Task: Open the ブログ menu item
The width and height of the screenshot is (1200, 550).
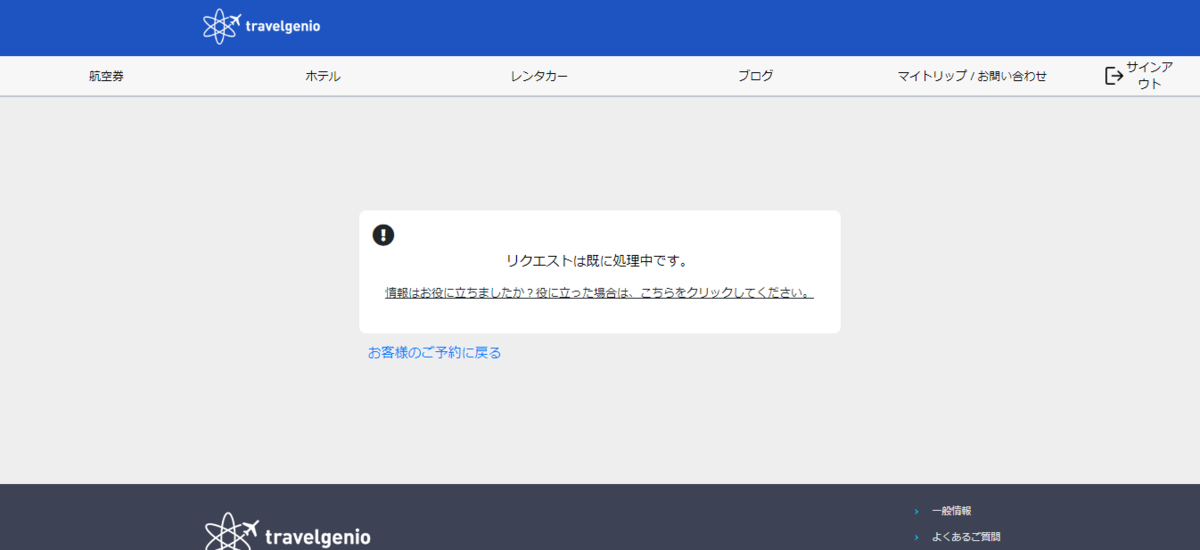Action: click(x=755, y=76)
